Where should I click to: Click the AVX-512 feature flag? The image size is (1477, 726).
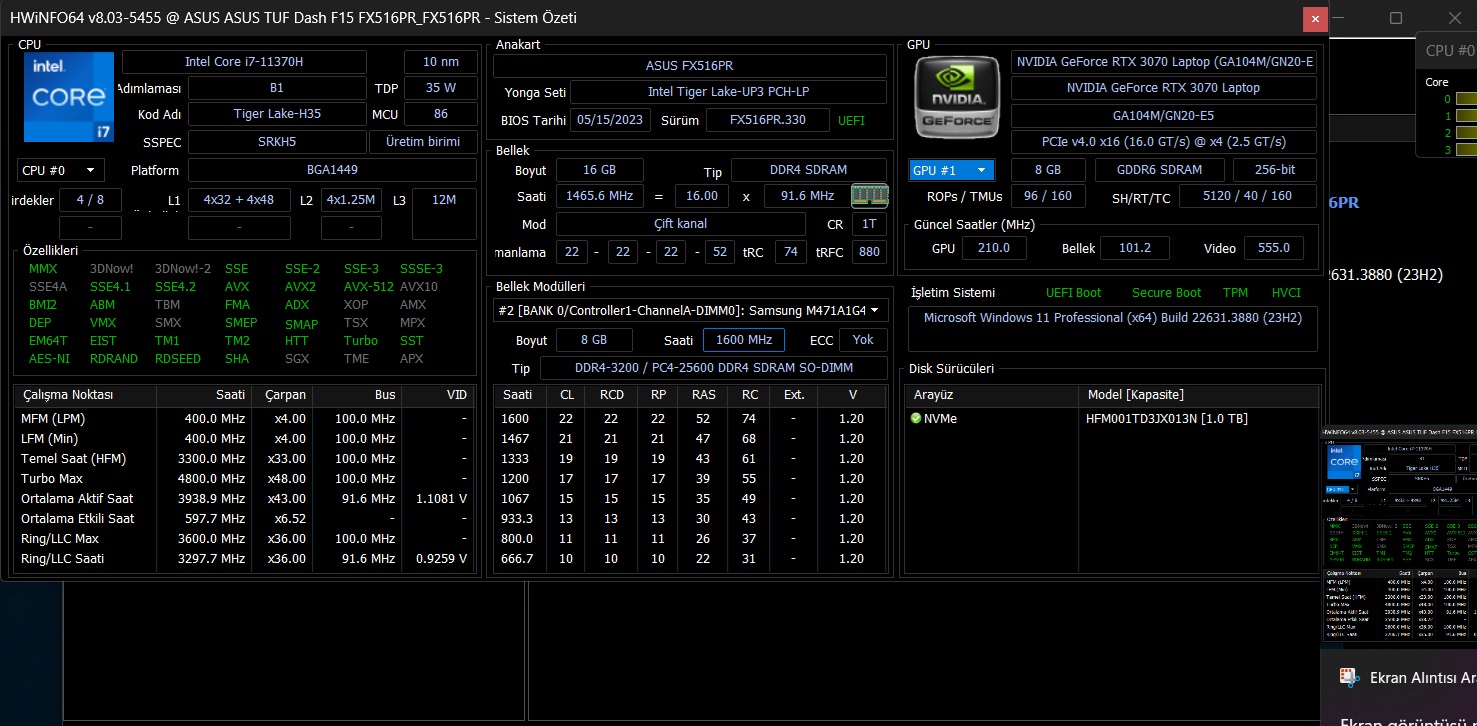pos(370,287)
